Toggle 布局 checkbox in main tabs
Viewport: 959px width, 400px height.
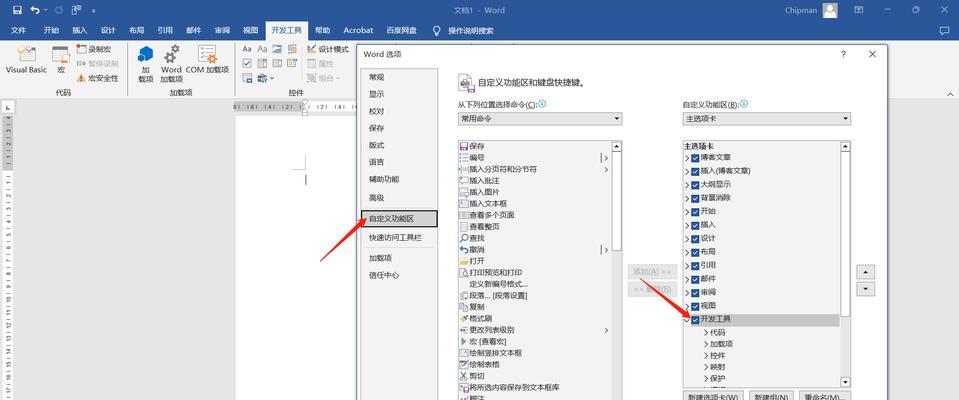[695, 252]
